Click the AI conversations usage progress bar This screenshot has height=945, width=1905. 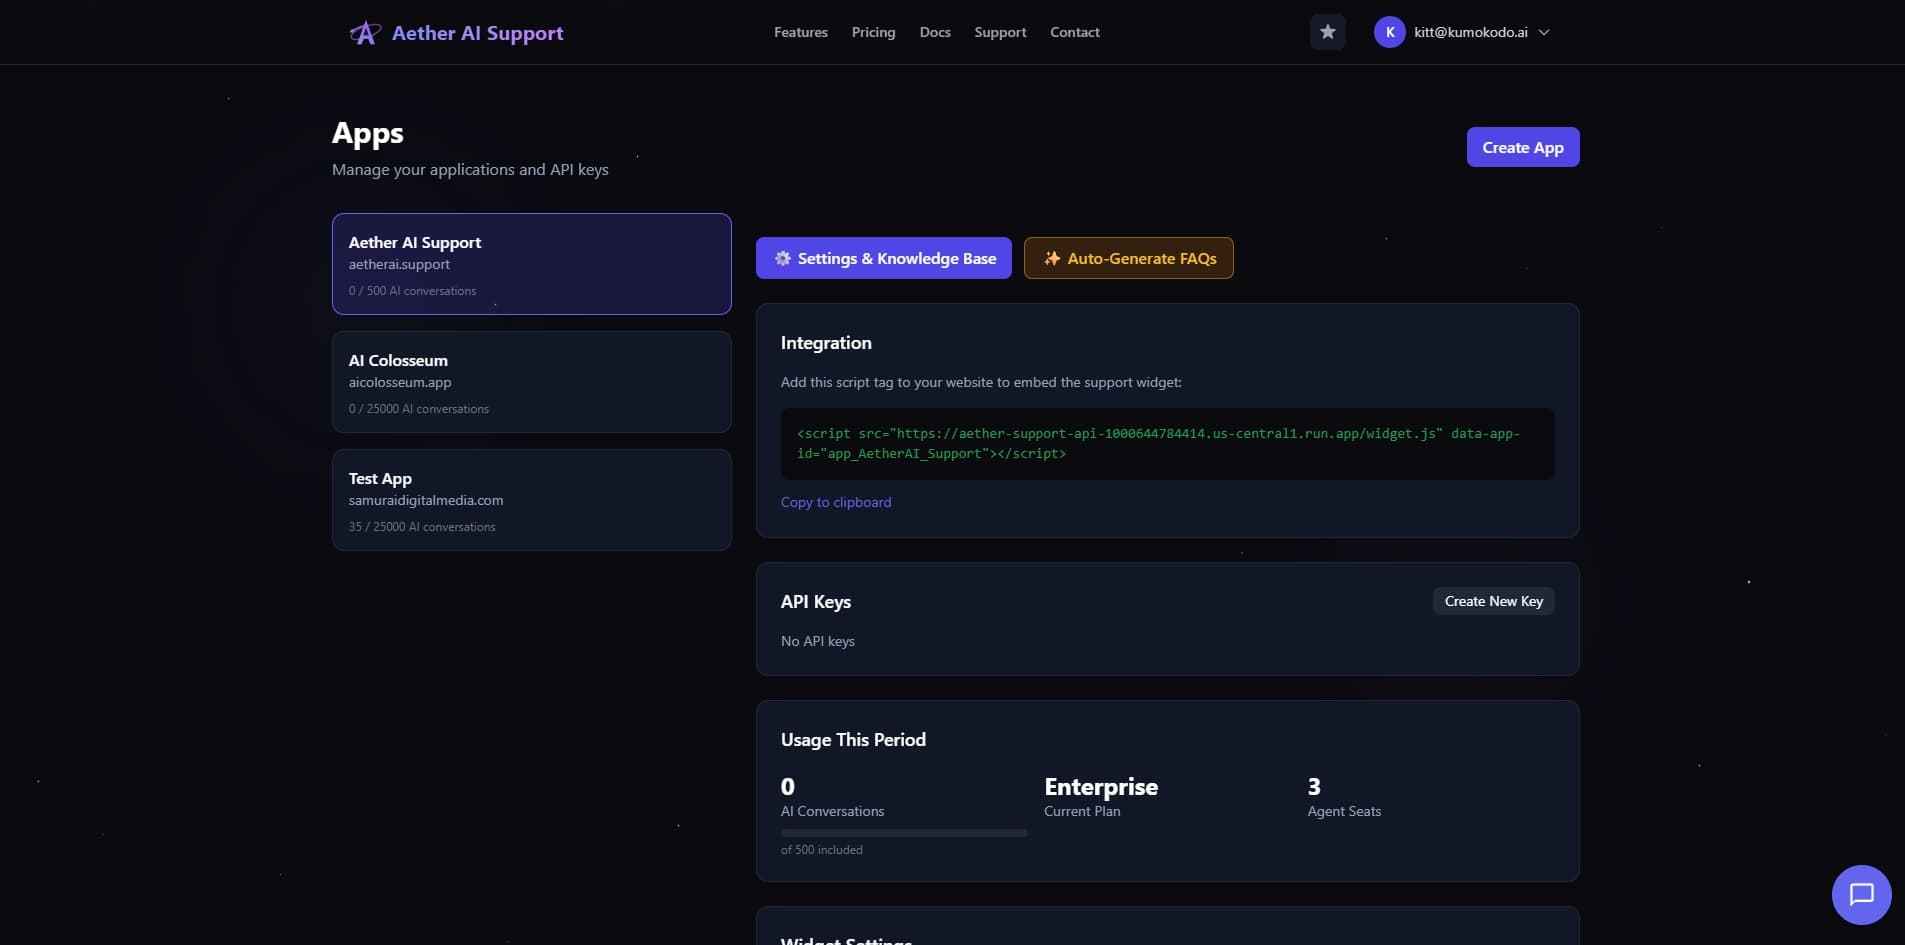902,832
